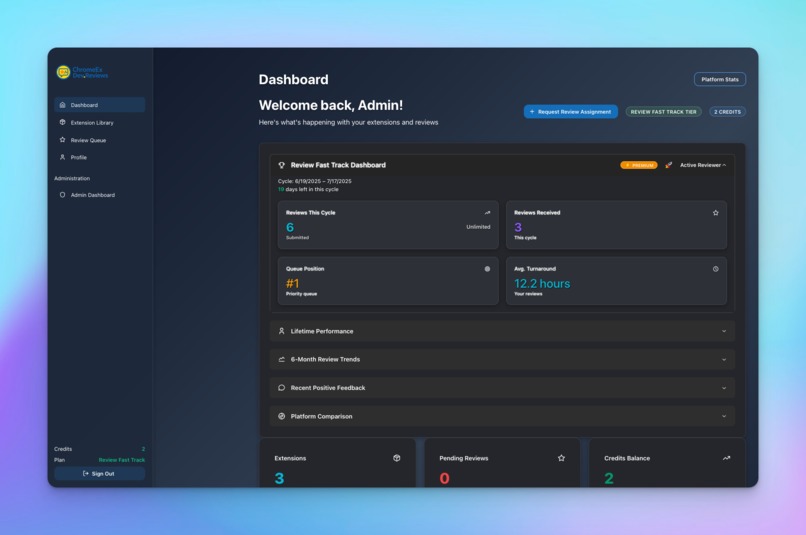Click the 6-Month Review Trends chart icon
Viewport: 806px width, 535px height.
point(282,359)
